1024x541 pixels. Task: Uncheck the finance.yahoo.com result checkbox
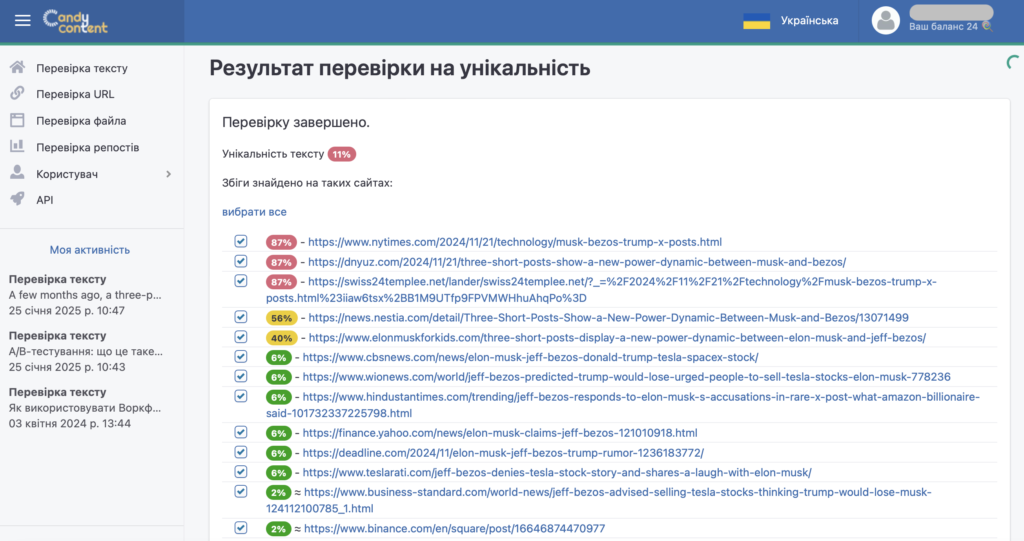[x=241, y=432]
